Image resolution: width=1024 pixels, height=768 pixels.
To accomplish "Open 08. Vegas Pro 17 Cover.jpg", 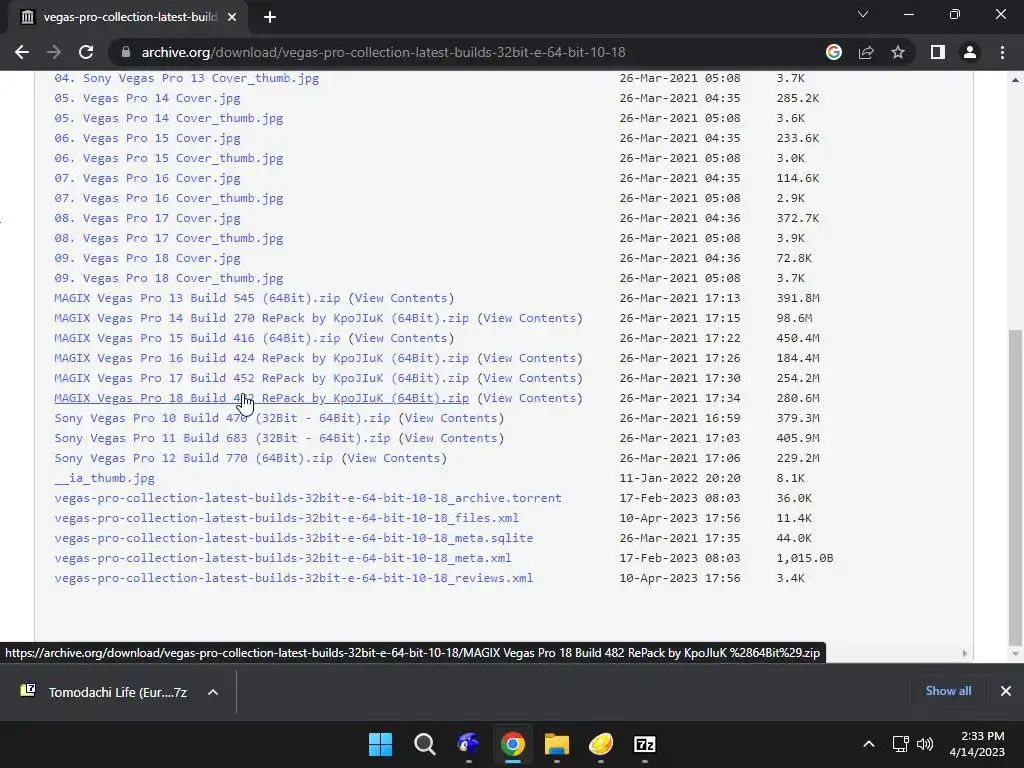I will (147, 218).
